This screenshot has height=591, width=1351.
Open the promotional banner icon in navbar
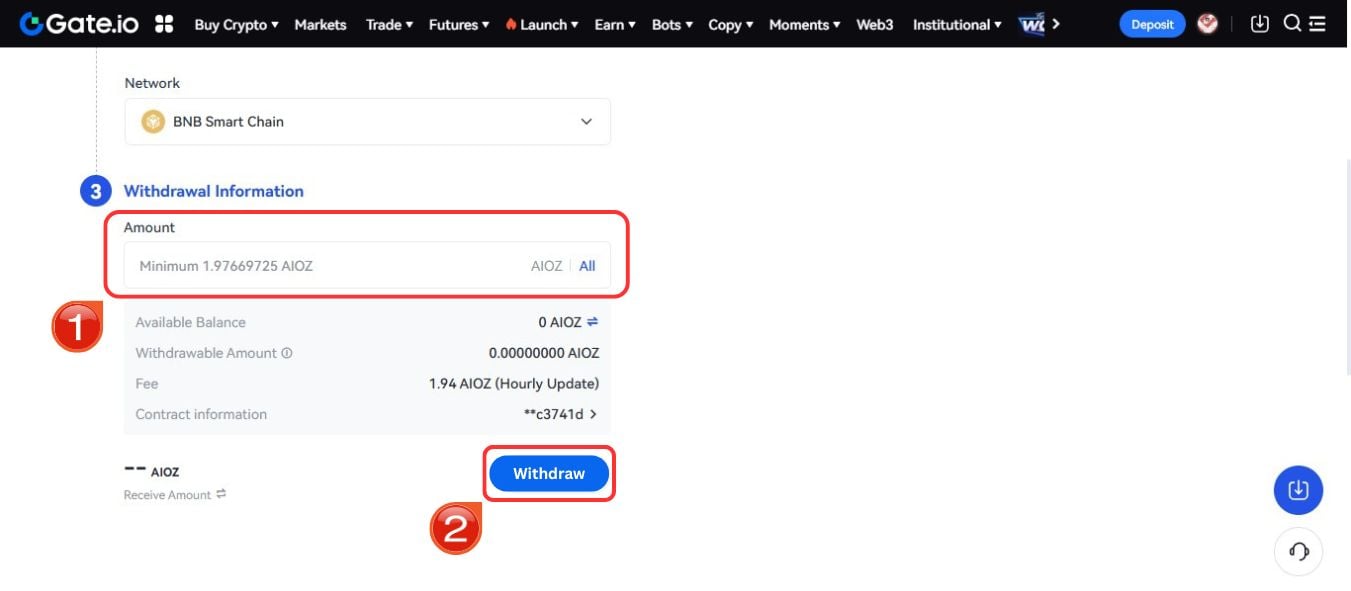pyautogui.click(x=1031, y=24)
